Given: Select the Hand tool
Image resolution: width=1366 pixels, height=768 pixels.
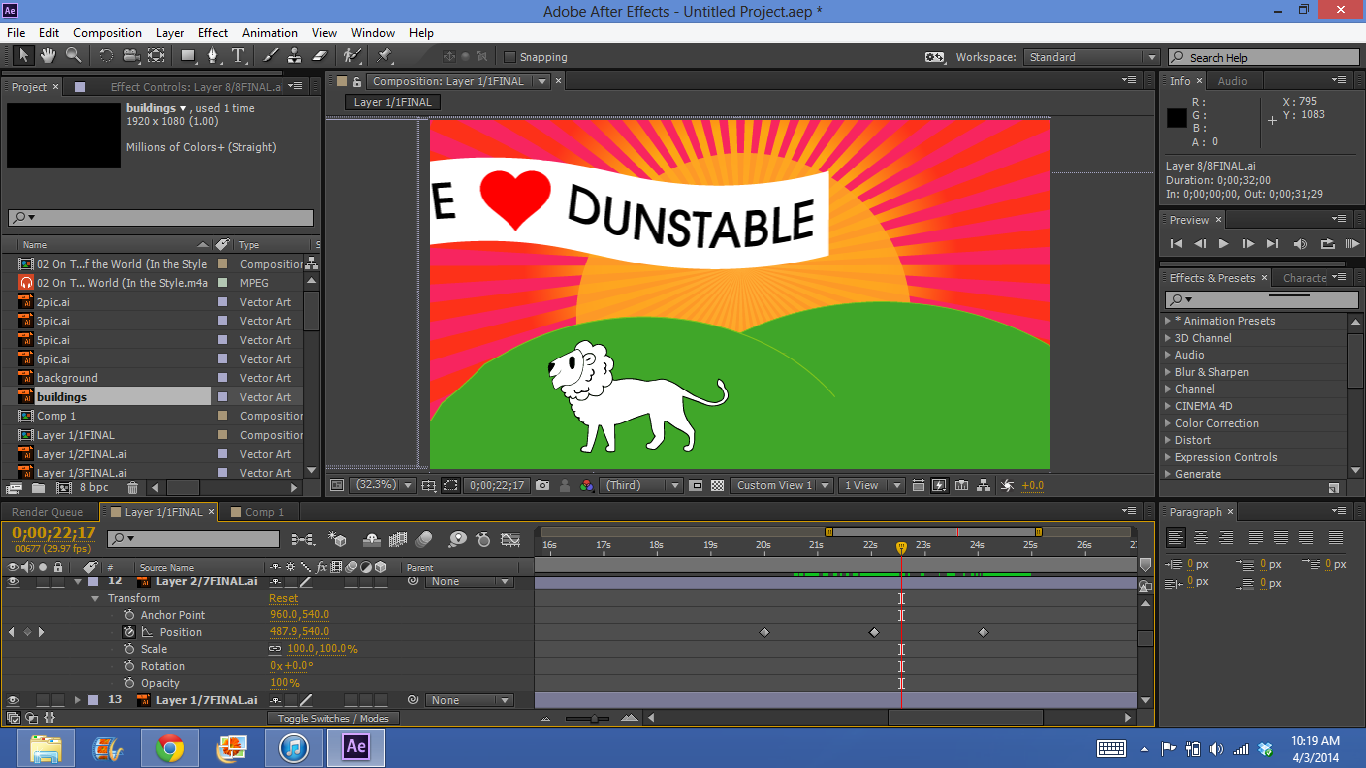Looking at the screenshot, I should coord(48,56).
